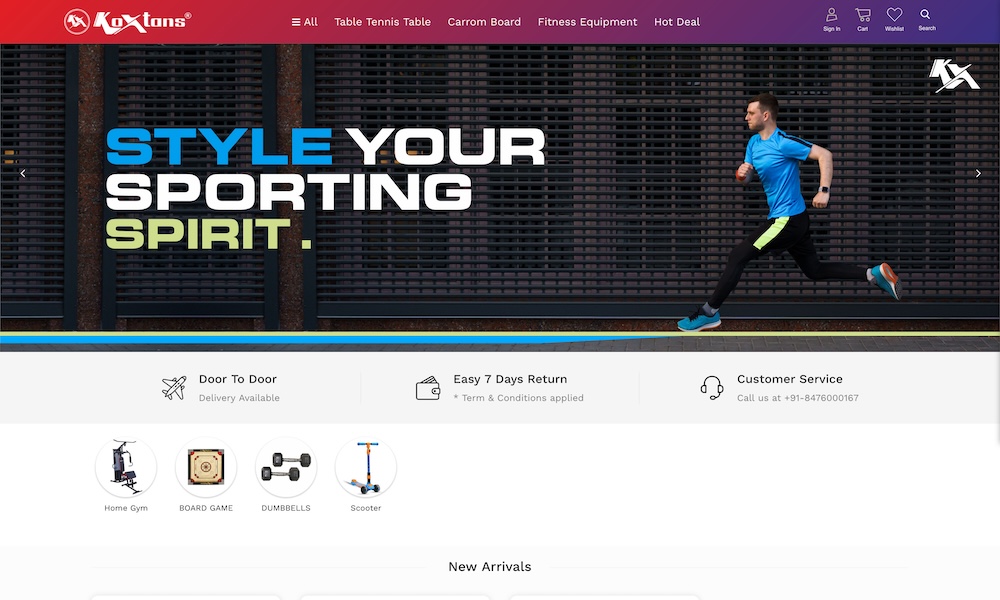Open the Carrom Board menu item
Viewport: 1000px width, 600px height.
[484, 22]
